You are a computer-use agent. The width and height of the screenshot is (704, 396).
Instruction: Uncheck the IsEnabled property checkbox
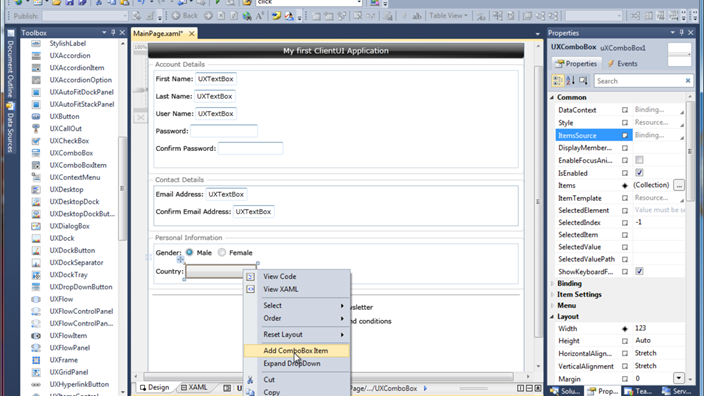pyautogui.click(x=639, y=173)
